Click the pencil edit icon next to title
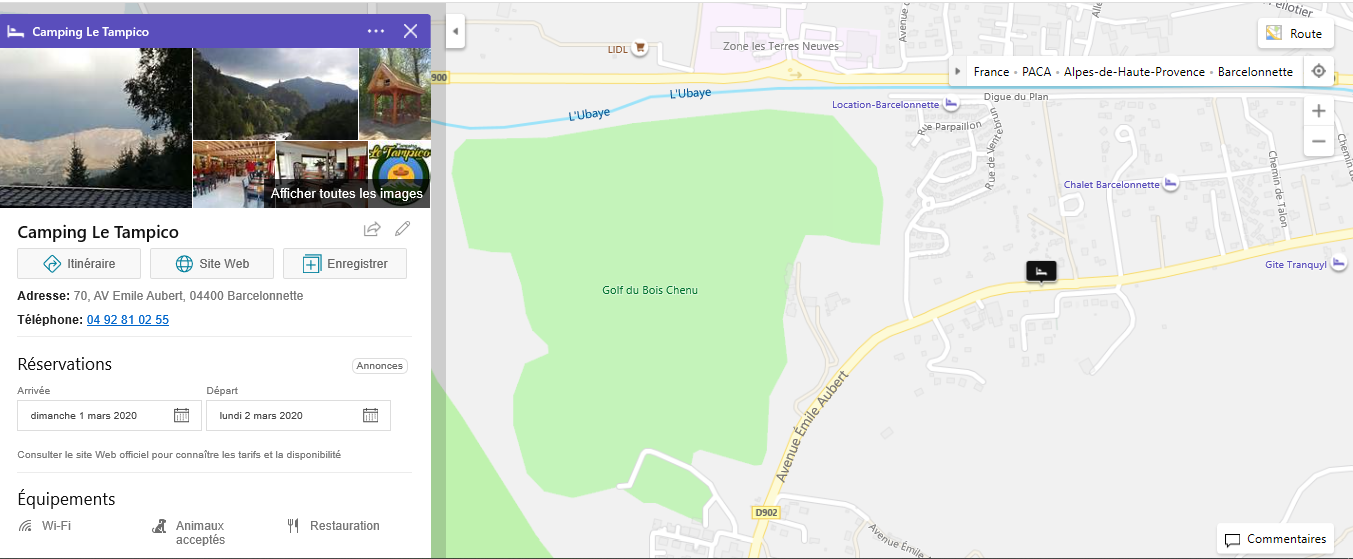This screenshot has width=1353, height=559. 402,229
